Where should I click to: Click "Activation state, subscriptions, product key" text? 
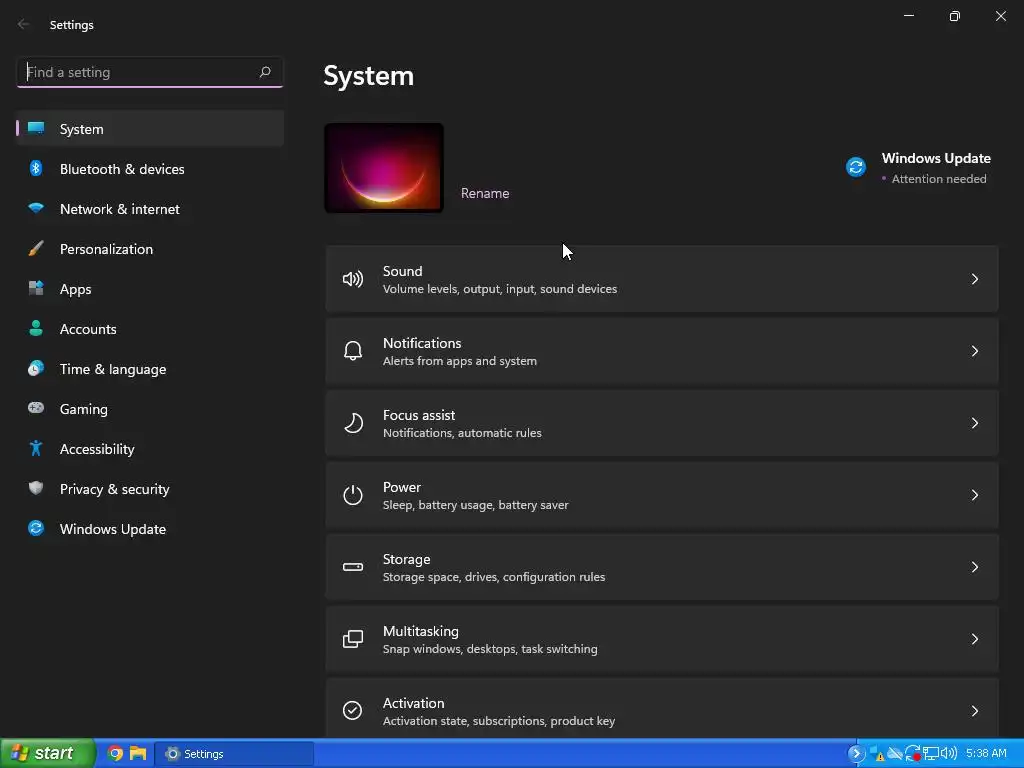499,721
